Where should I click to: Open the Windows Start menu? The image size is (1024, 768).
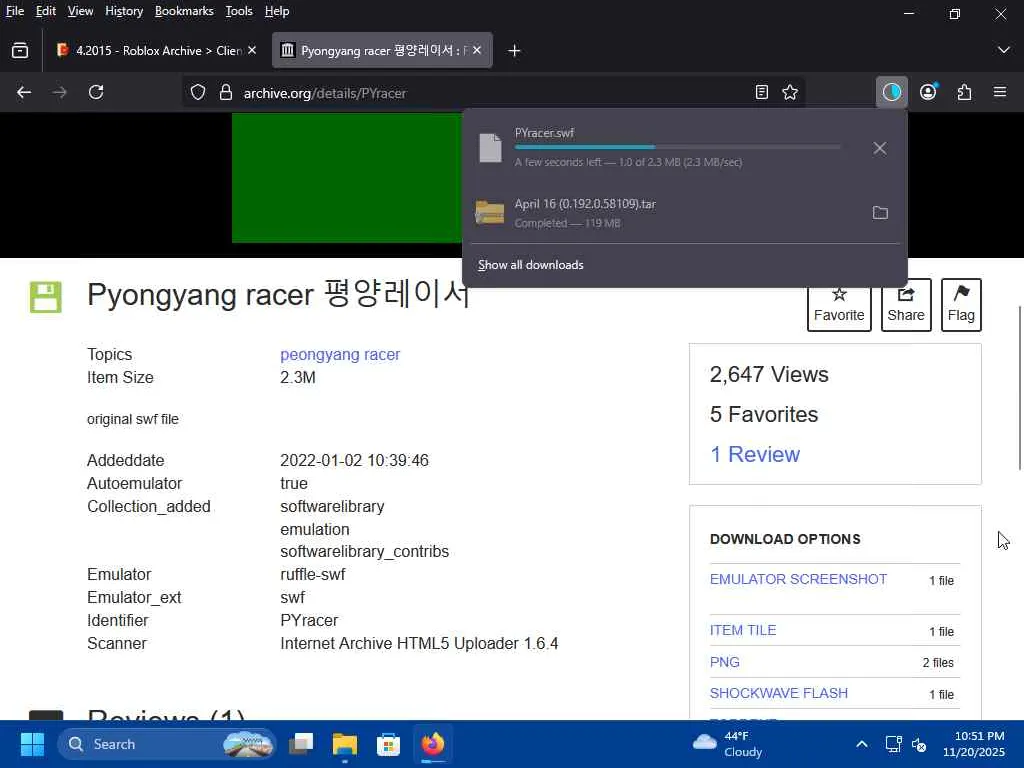tap(32, 744)
